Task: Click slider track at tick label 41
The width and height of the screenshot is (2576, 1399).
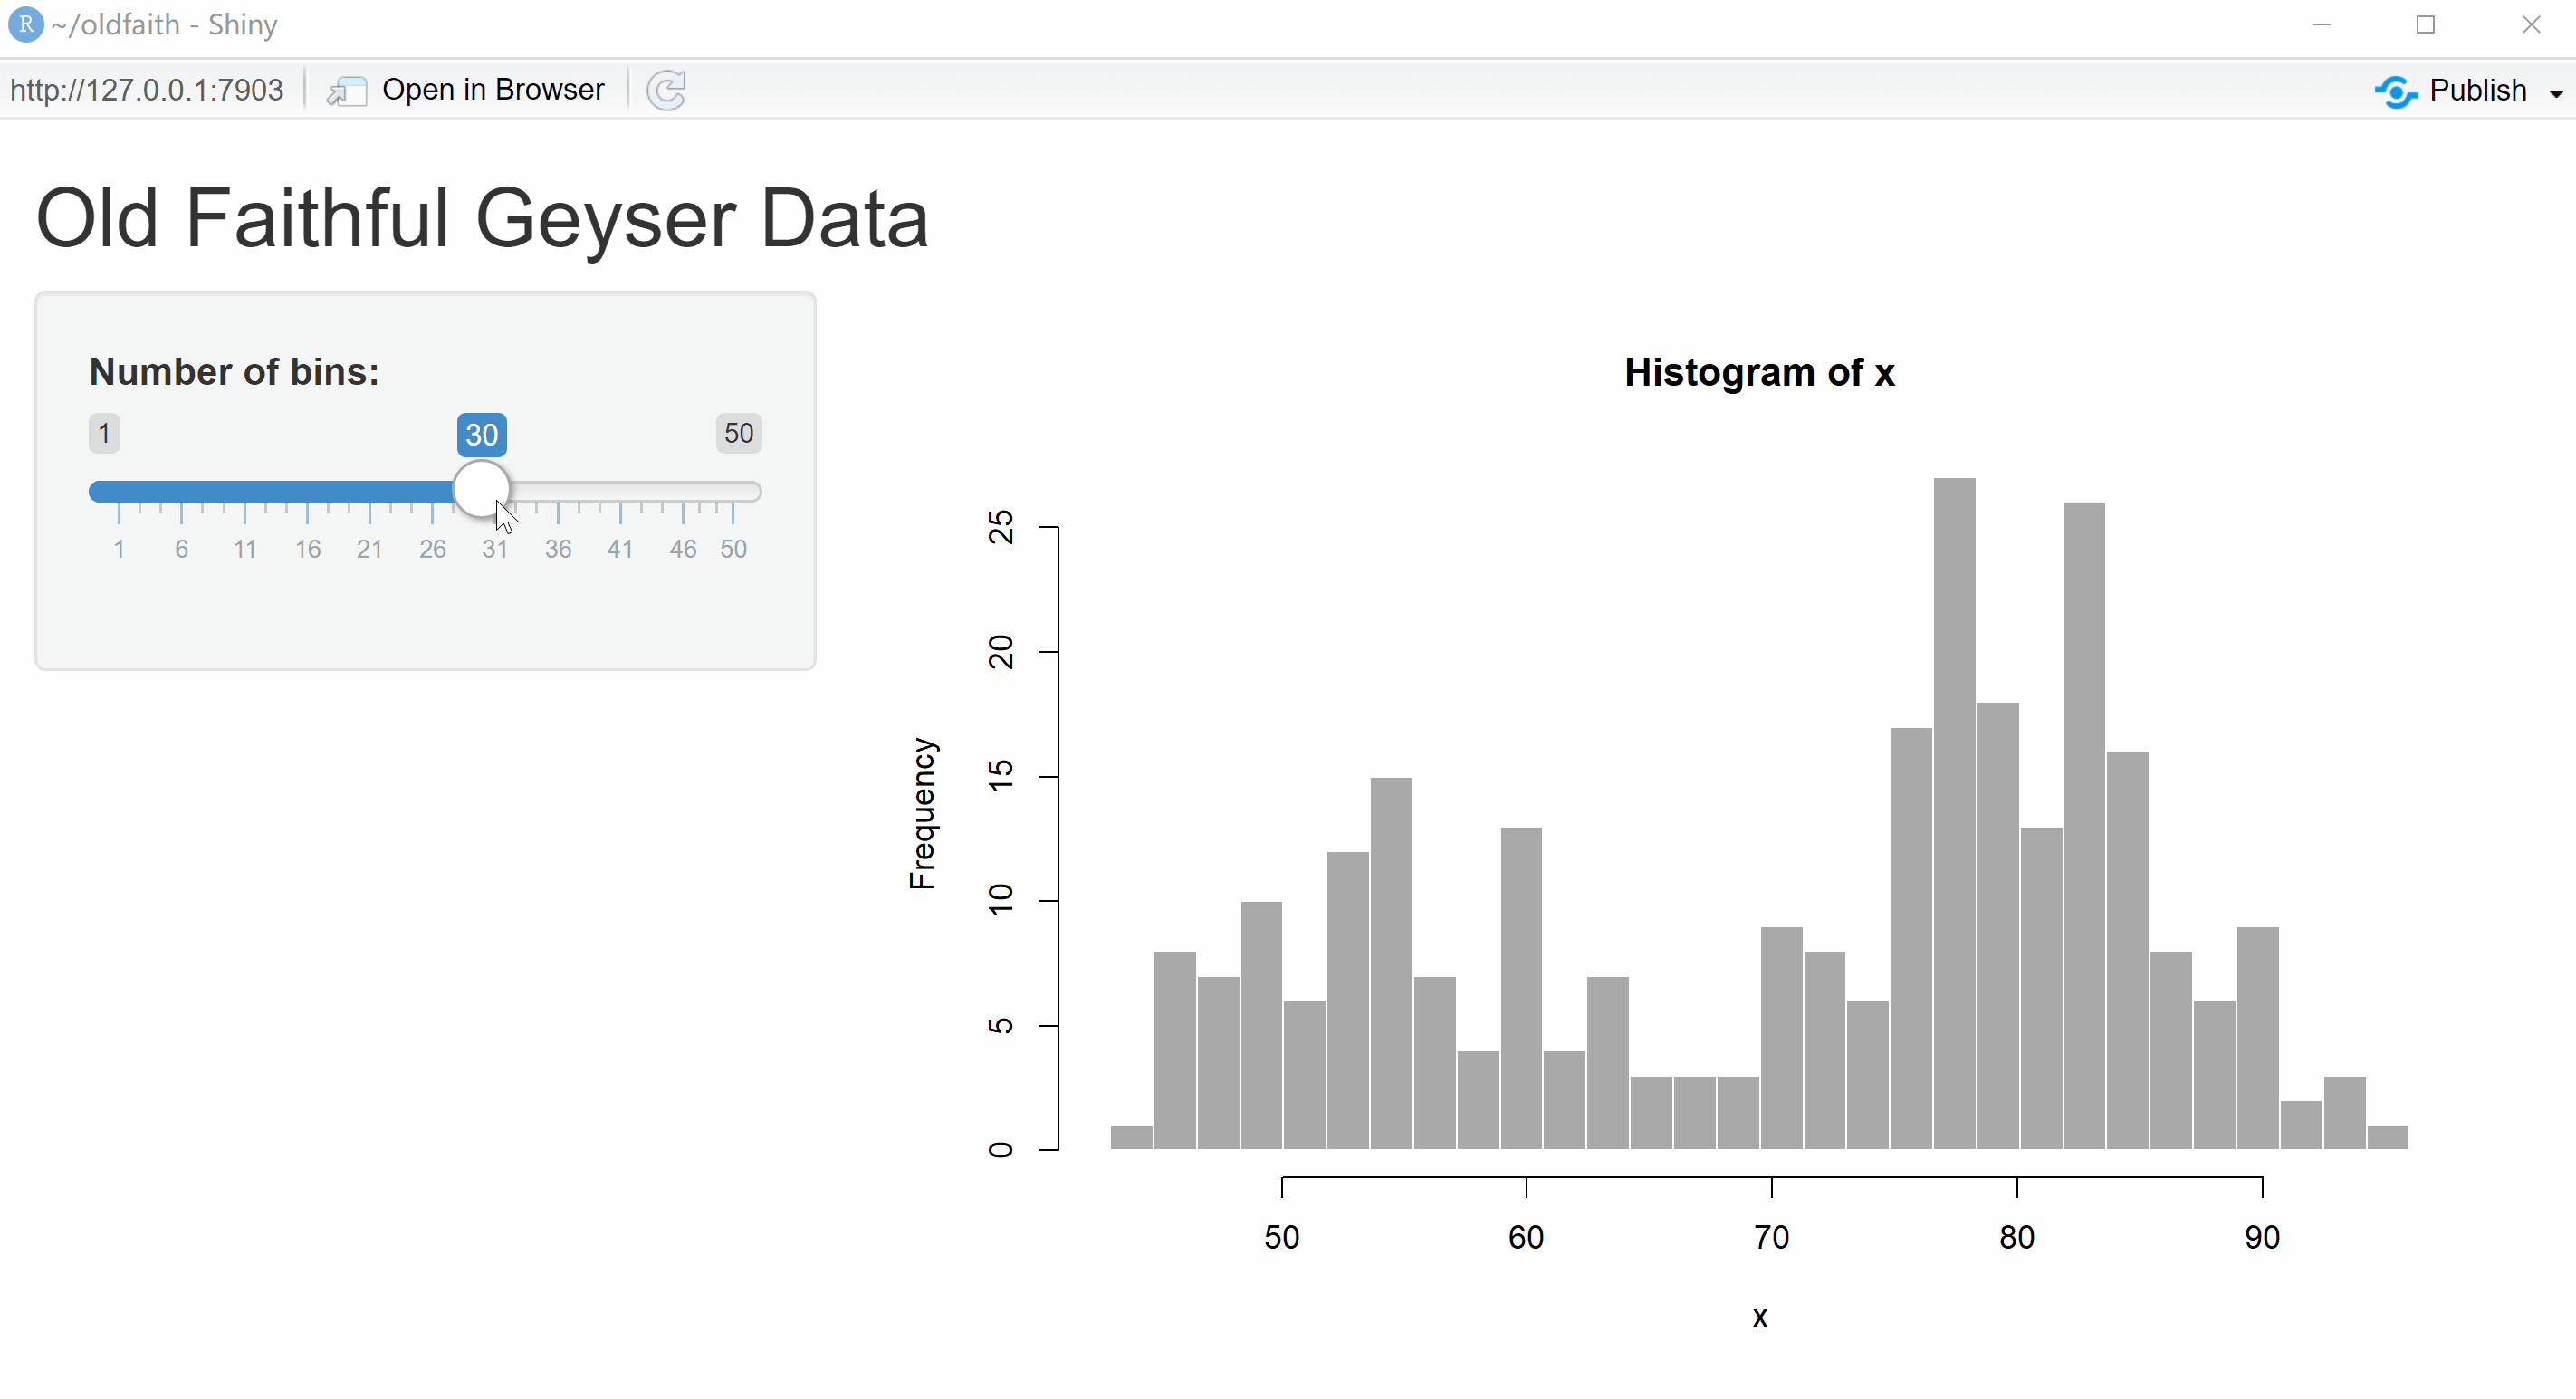Action: click(x=620, y=491)
